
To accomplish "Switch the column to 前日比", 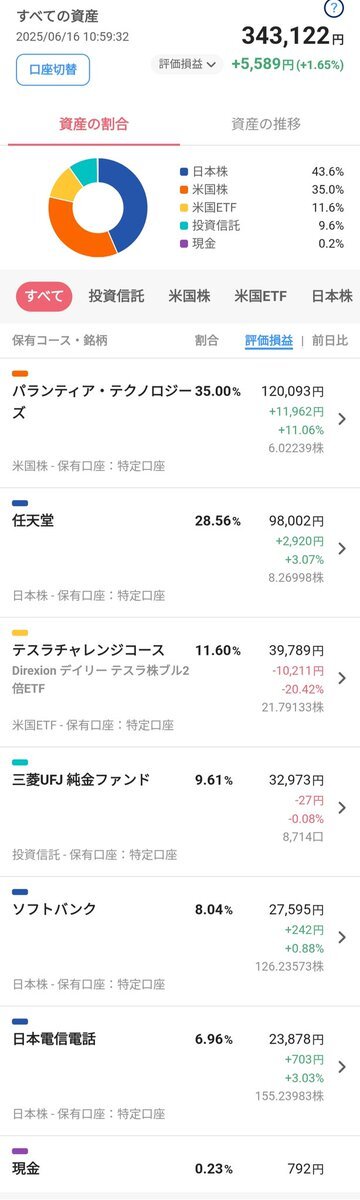I will (329, 341).
